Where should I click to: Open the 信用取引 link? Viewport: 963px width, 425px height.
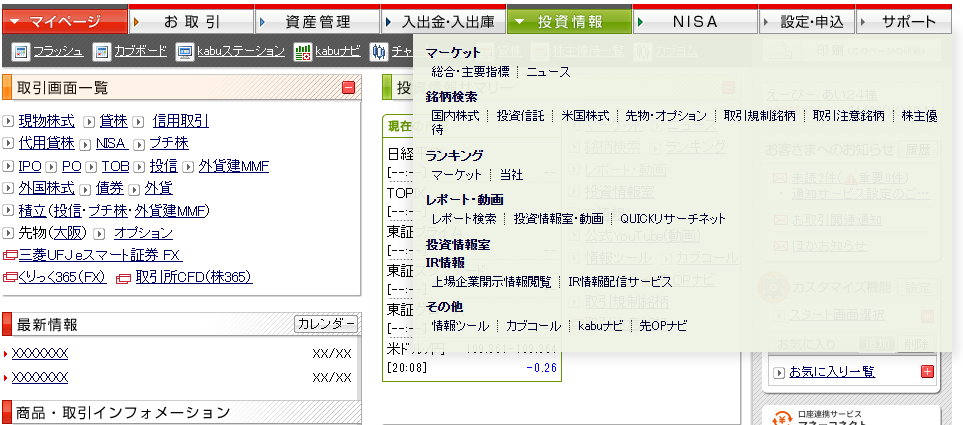point(181,121)
